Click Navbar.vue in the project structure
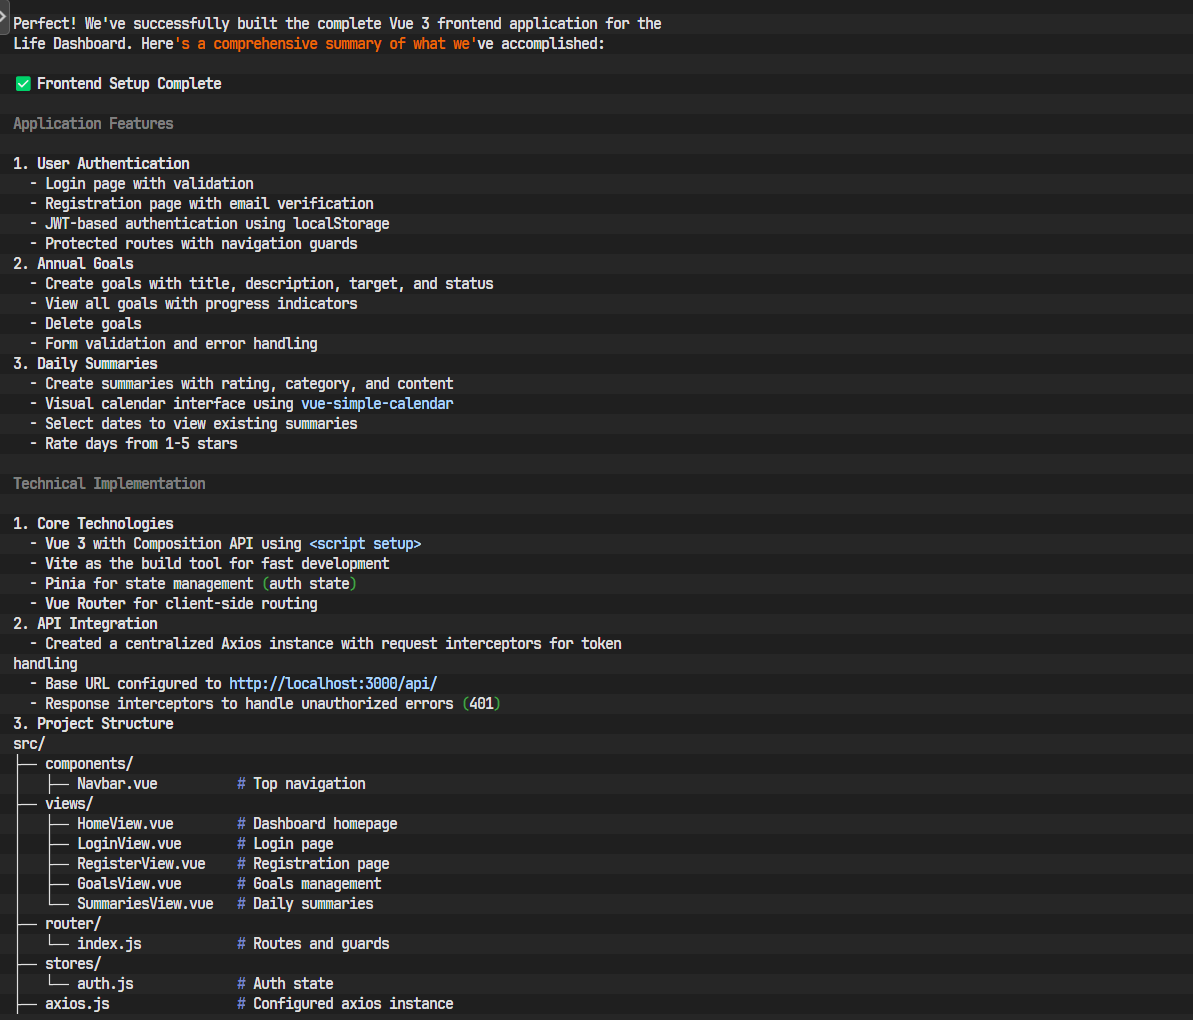1193x1020 pixels. [117, 784]
